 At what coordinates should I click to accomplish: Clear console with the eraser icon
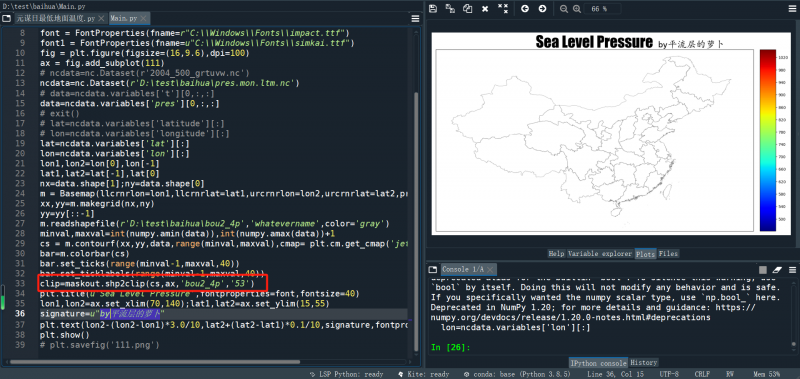click(778, 269)
